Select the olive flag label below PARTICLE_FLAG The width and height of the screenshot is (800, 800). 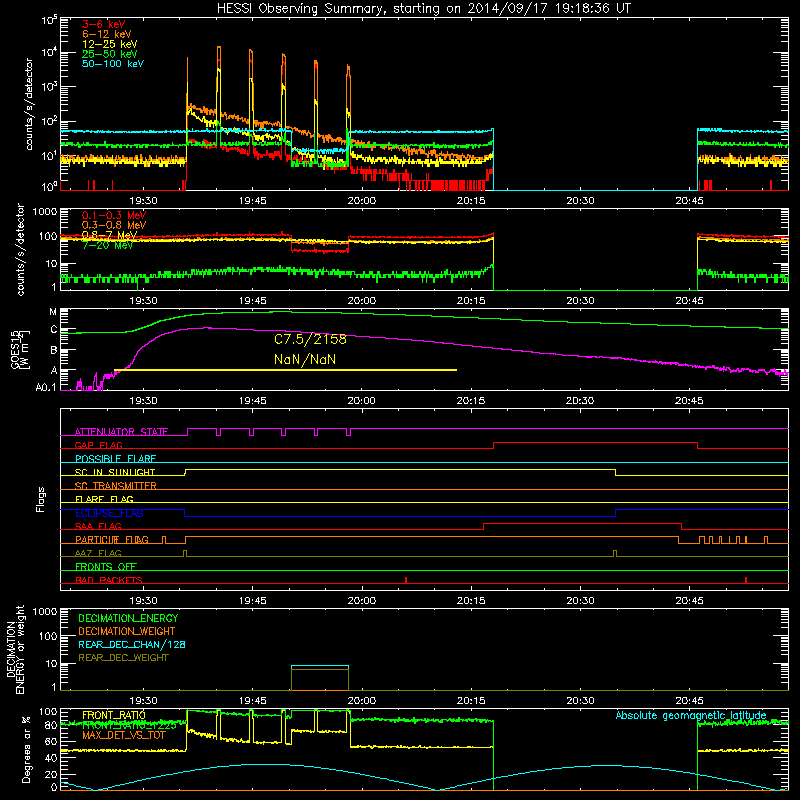(98, 553)
